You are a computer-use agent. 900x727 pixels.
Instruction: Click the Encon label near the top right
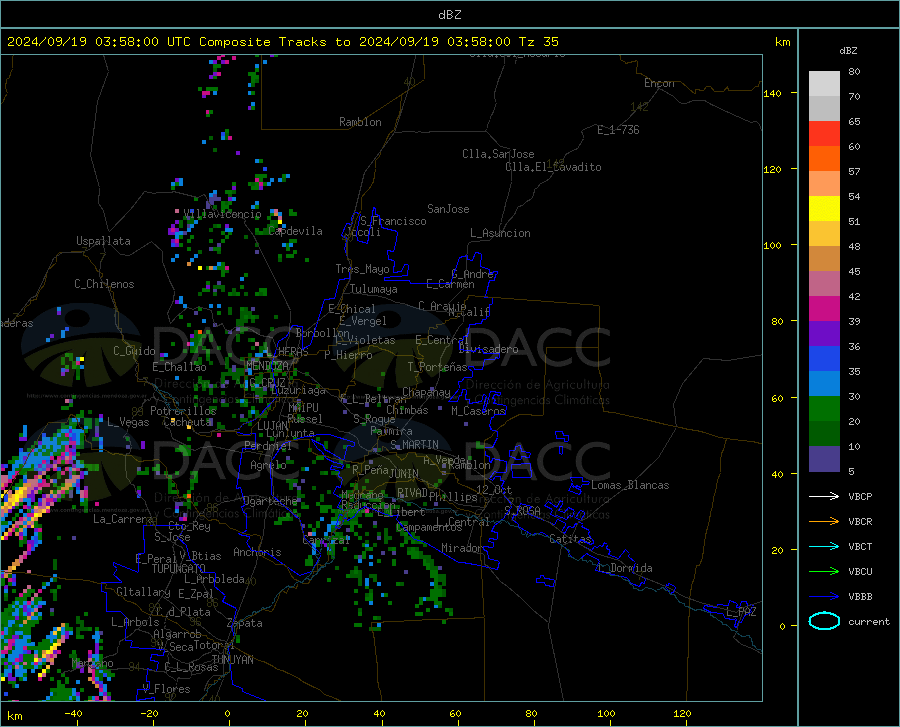(x=659, y=83)
